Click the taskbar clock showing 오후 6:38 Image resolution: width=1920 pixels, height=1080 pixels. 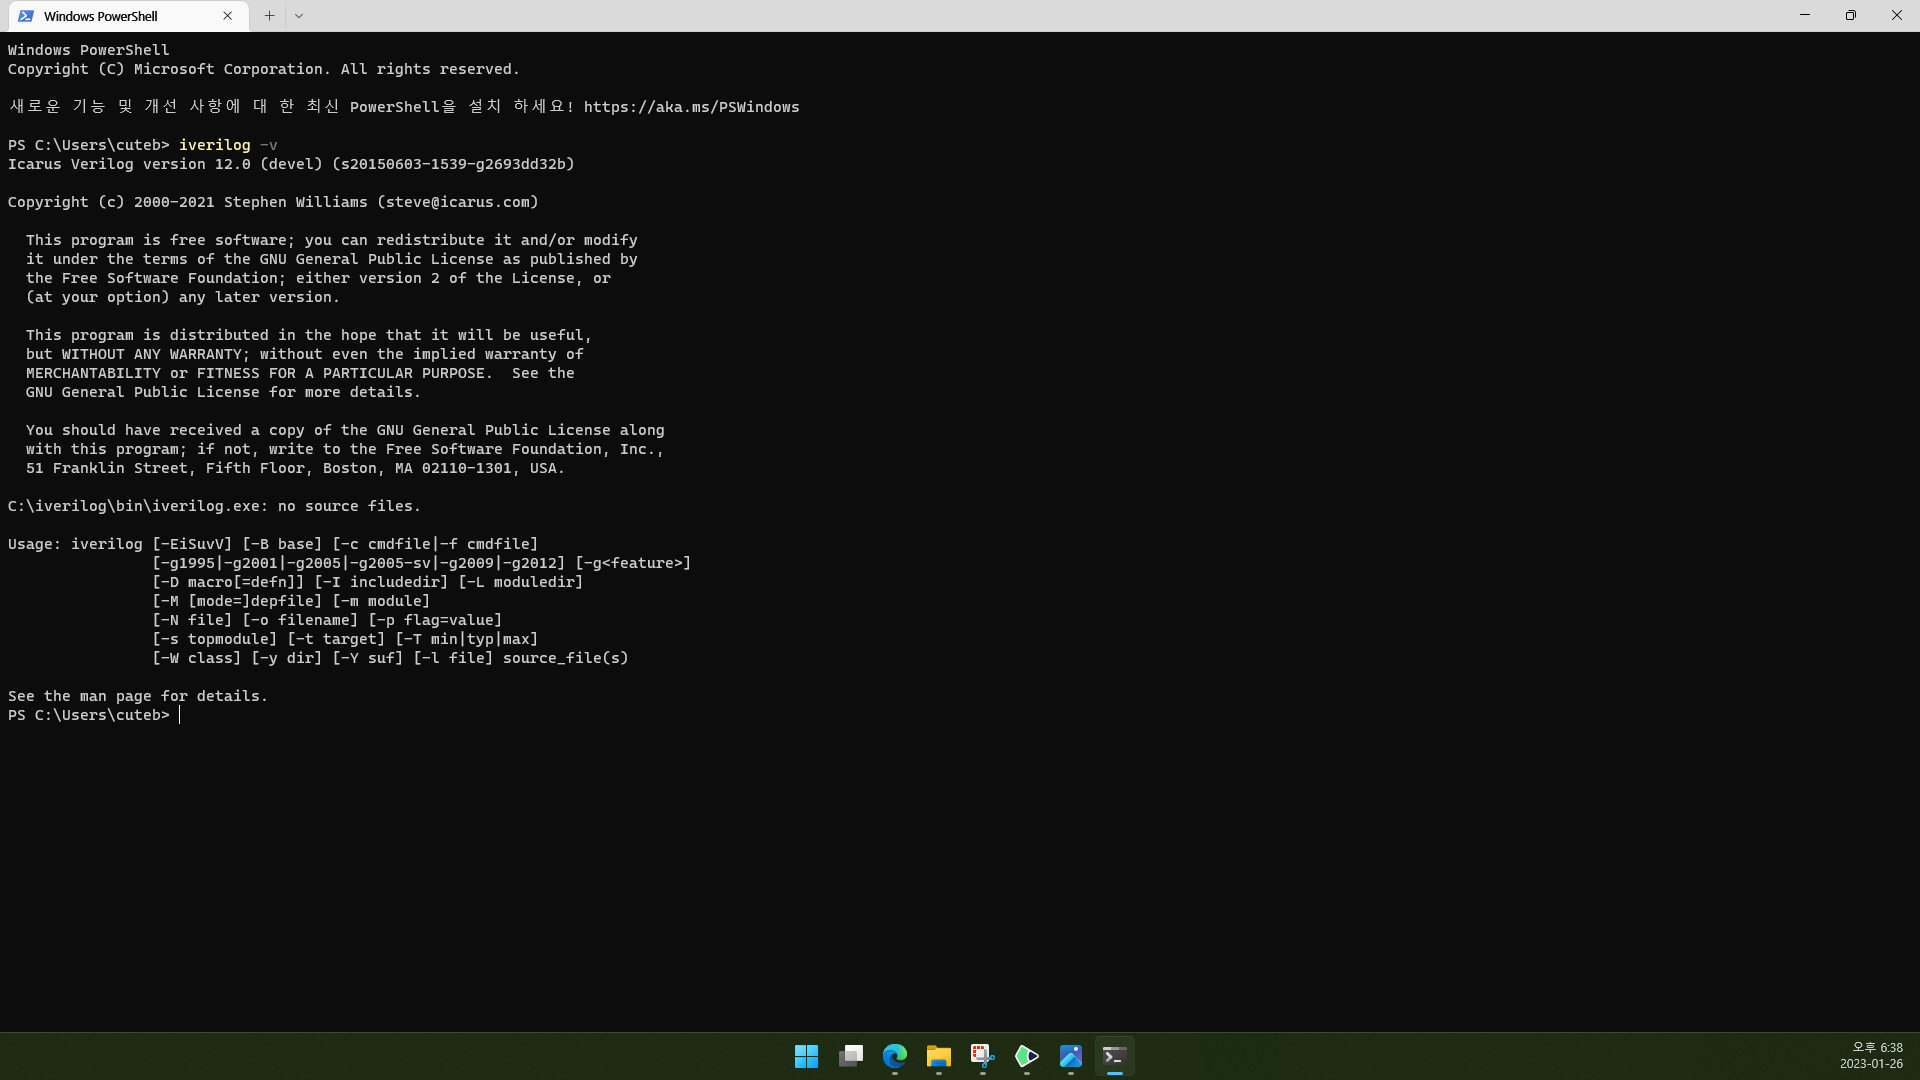pos(1871,1056)
